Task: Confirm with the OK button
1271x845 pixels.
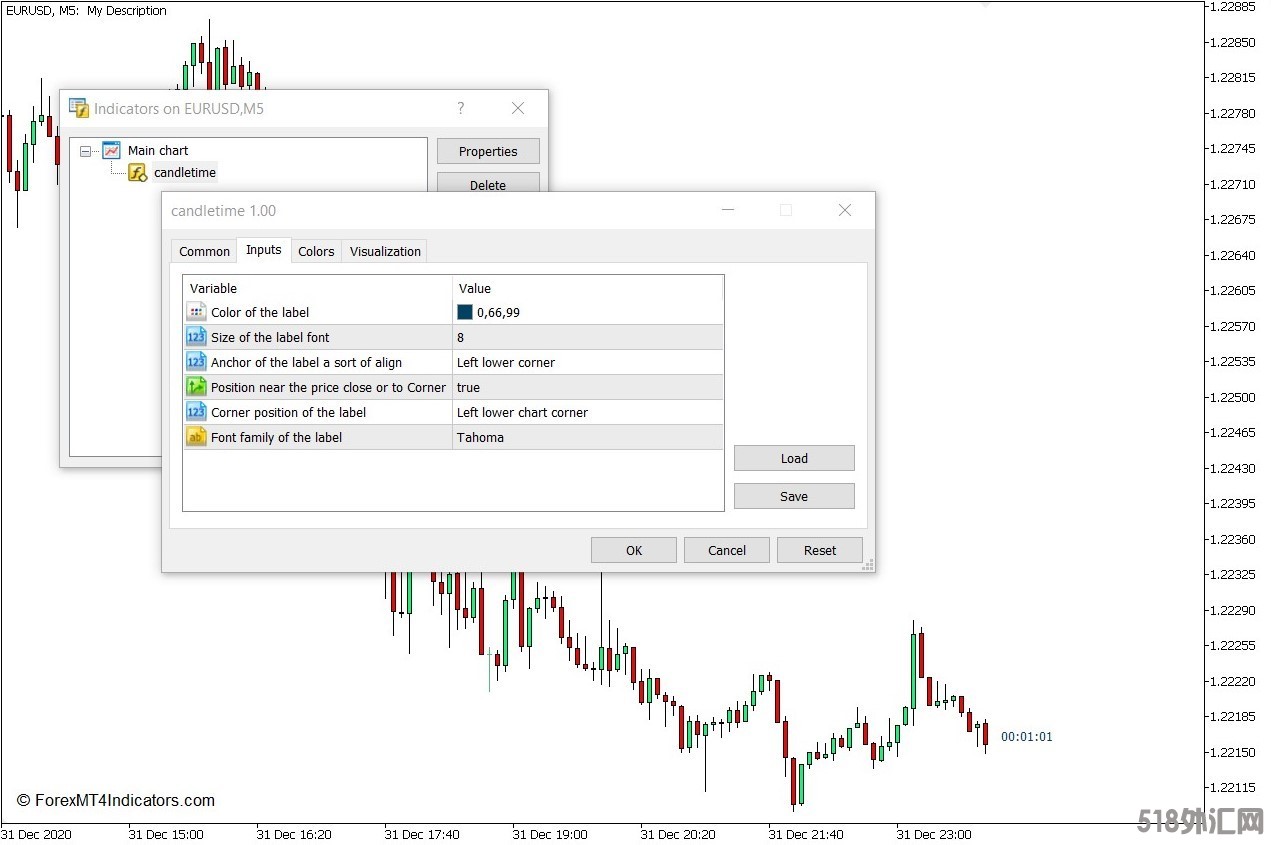Action: (634, 550)
